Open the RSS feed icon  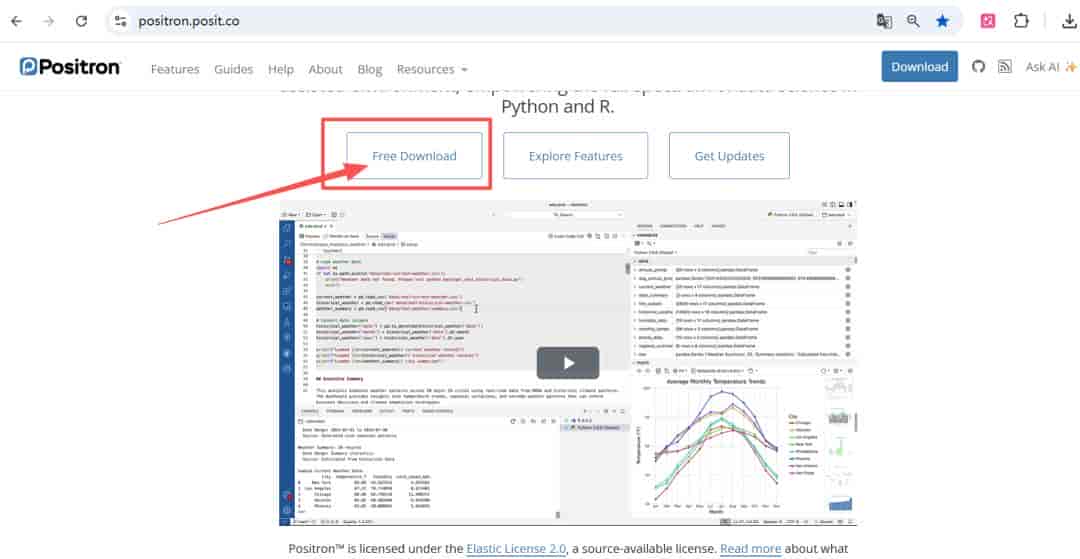point(1005,67)
